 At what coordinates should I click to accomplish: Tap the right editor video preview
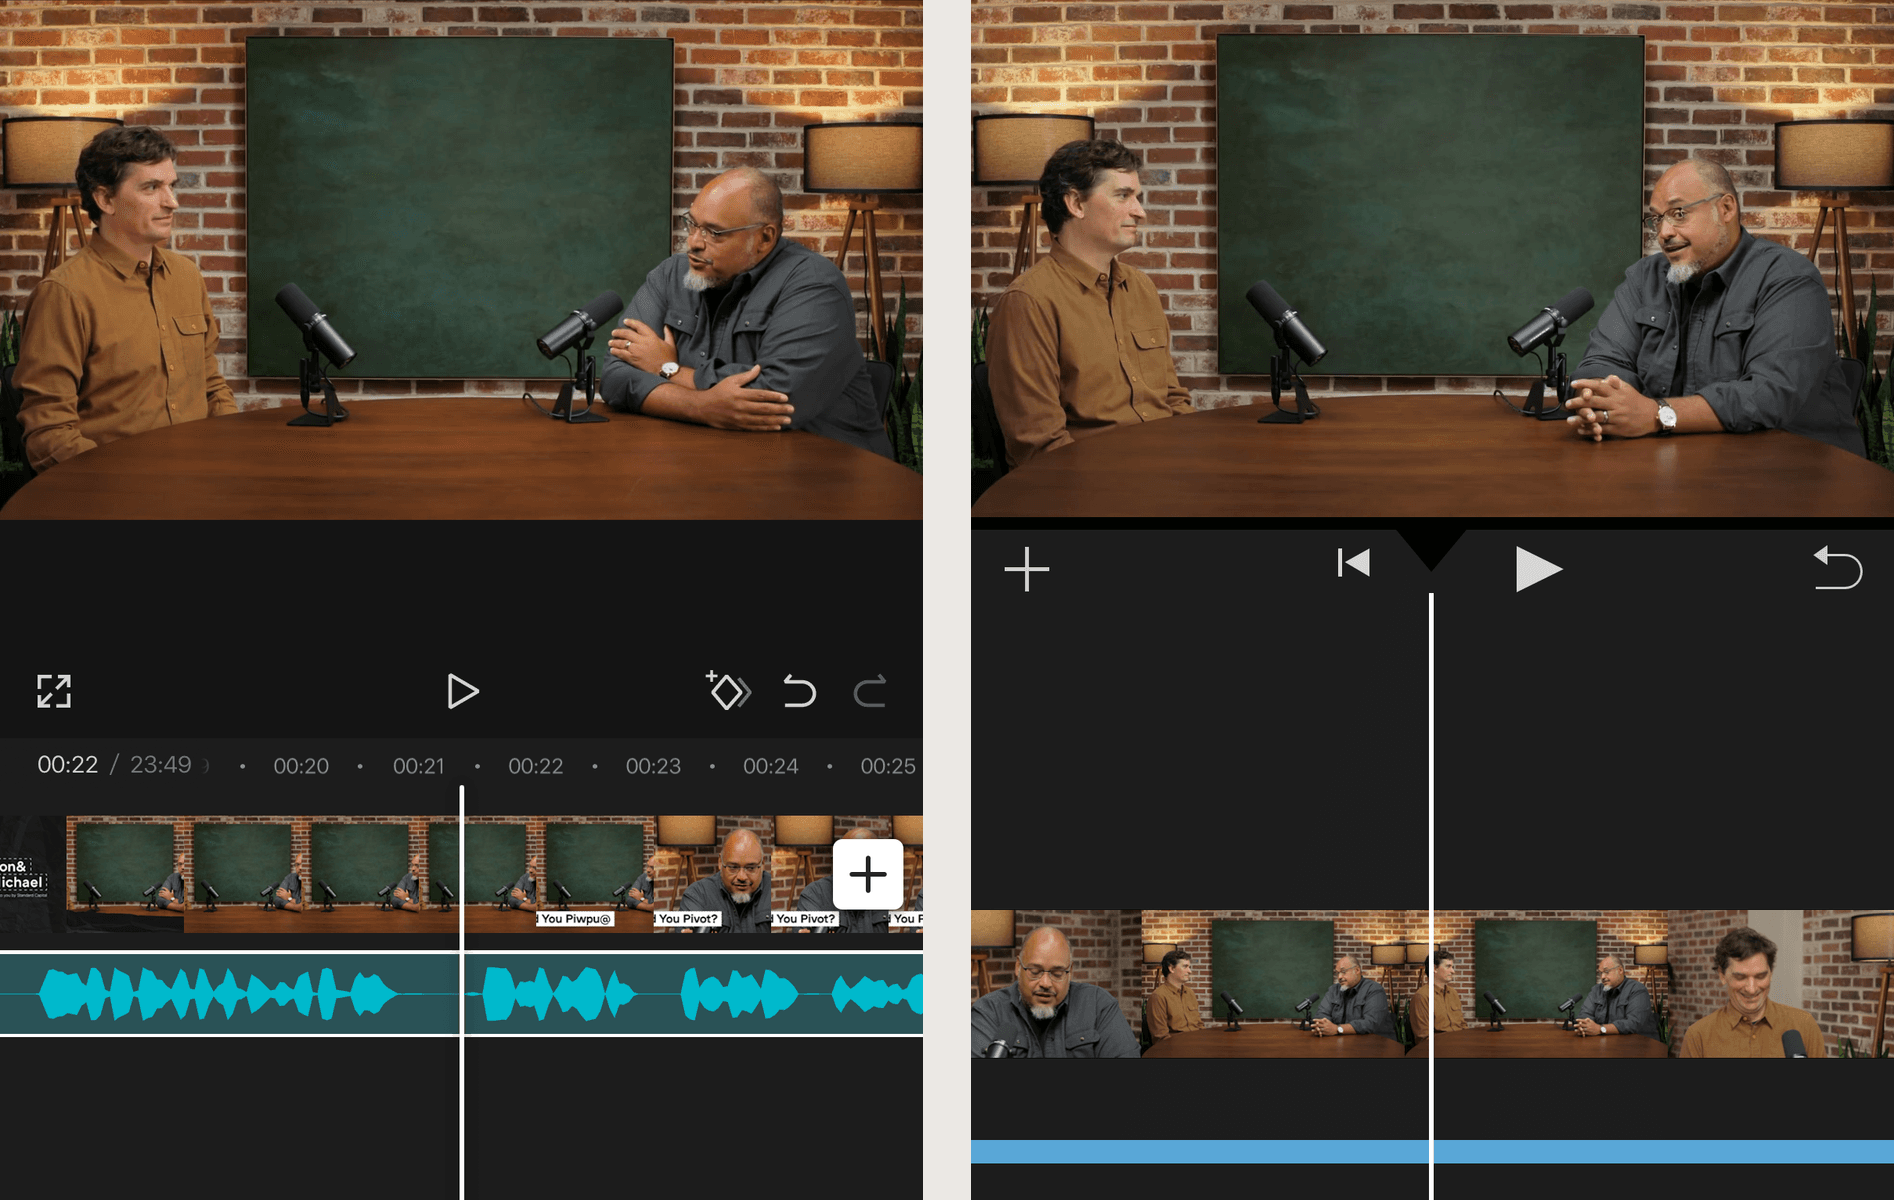[x=1432, y=258]
